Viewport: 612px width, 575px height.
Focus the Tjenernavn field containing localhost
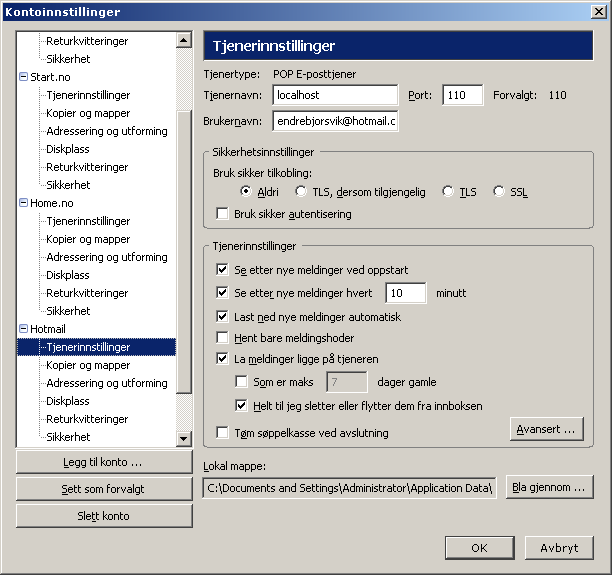tap(335, 95)
